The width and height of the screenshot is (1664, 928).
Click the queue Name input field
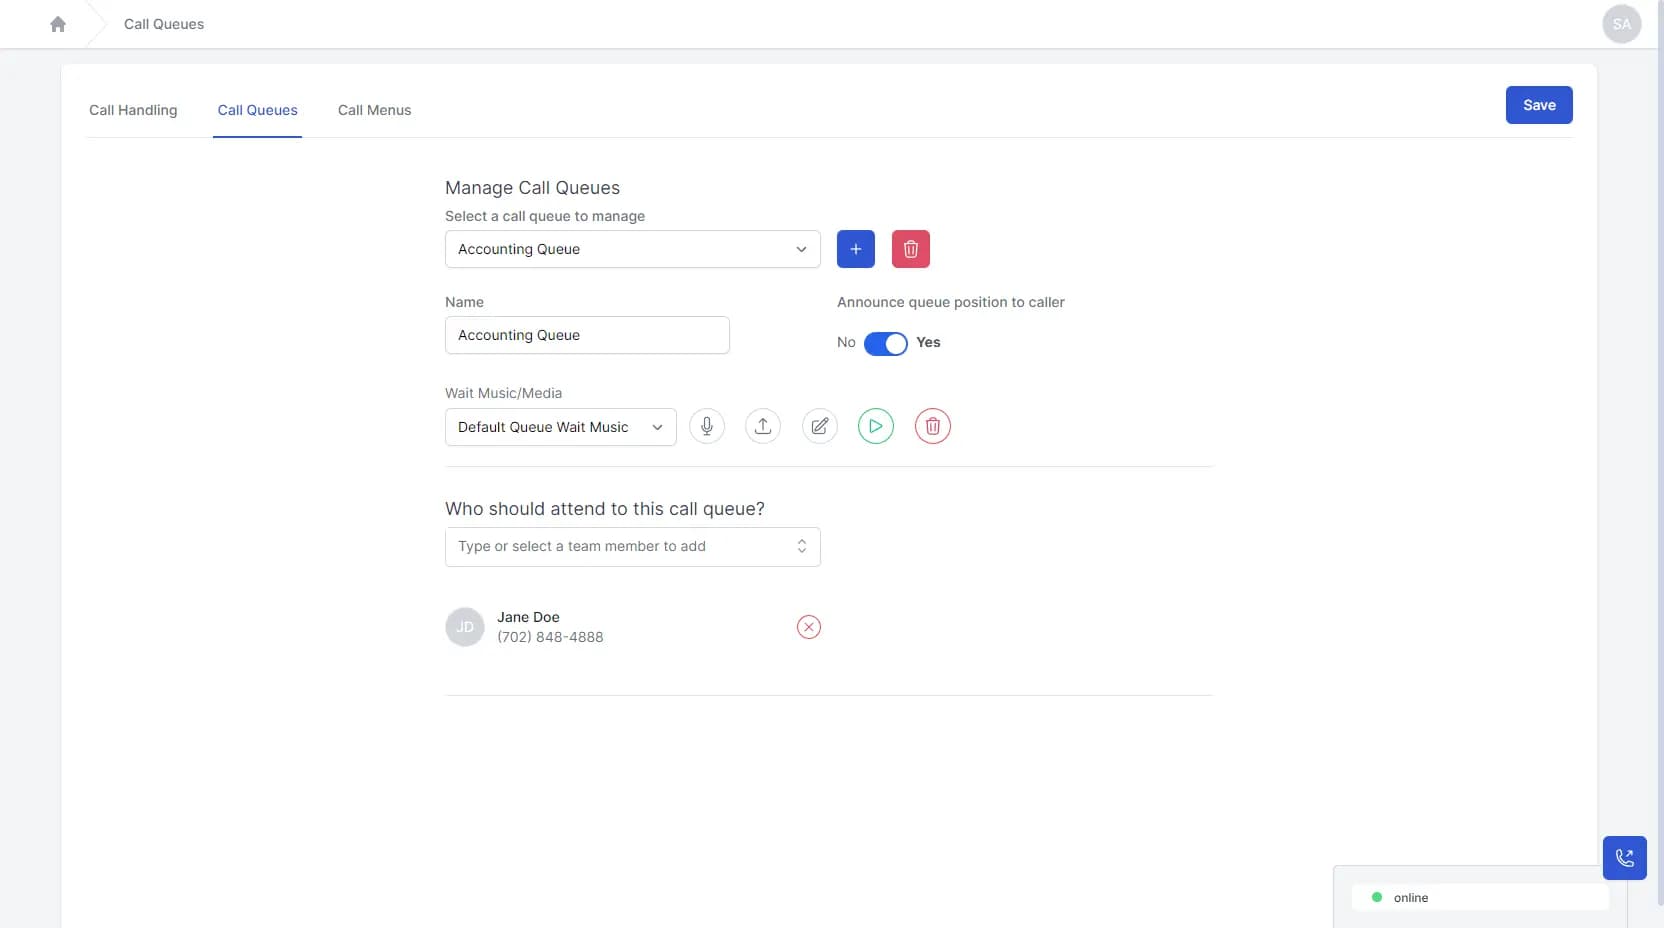coord(587,335)
